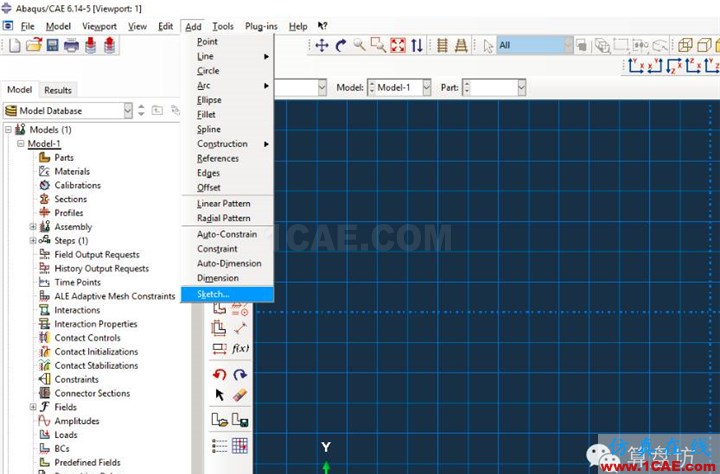The height and width of the screenshot is (474, 720).
Task: Select Amplitudes in the model tree
Action: coord(77,421)
